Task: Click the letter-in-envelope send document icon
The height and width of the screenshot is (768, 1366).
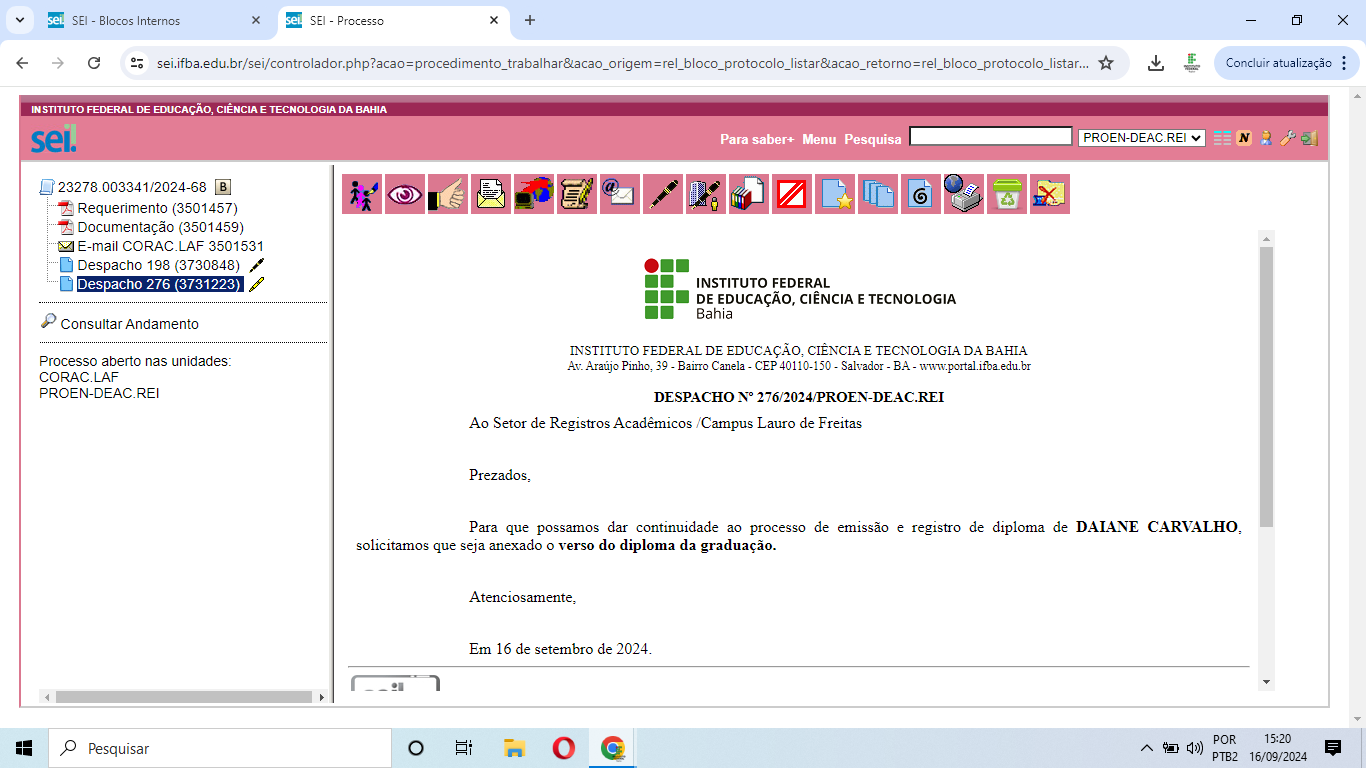Action: pos(491,194)
